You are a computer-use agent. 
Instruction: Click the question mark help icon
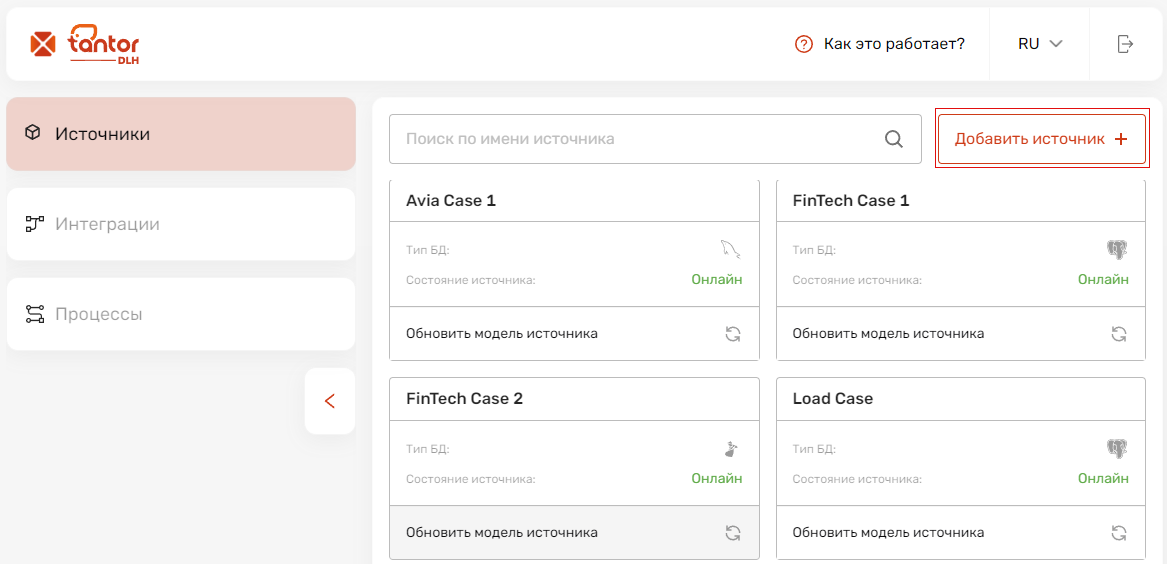pyautogui.click(x=804, y=44)
